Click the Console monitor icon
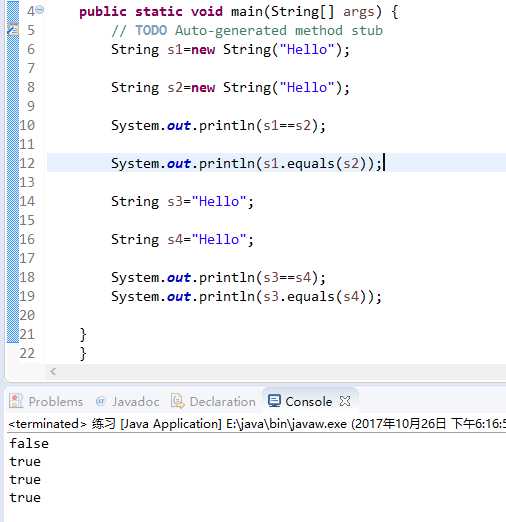Image resolution: width=506 pixels, height=522 pixels. (274, 401)
